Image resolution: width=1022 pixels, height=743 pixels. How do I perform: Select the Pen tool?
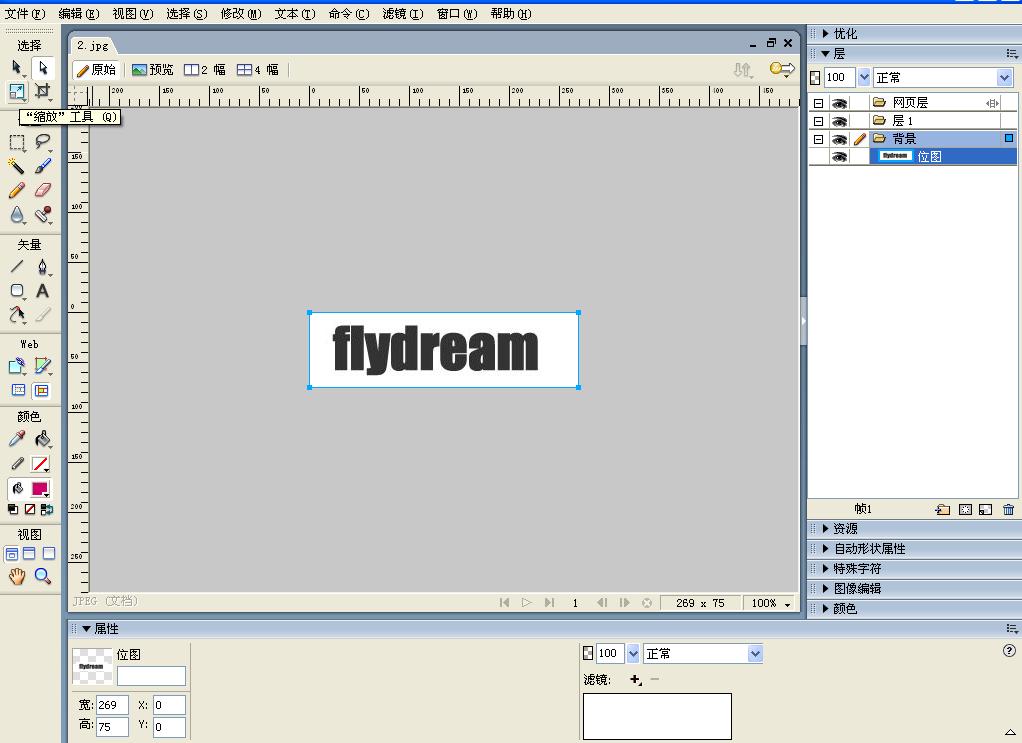(42, 267)
